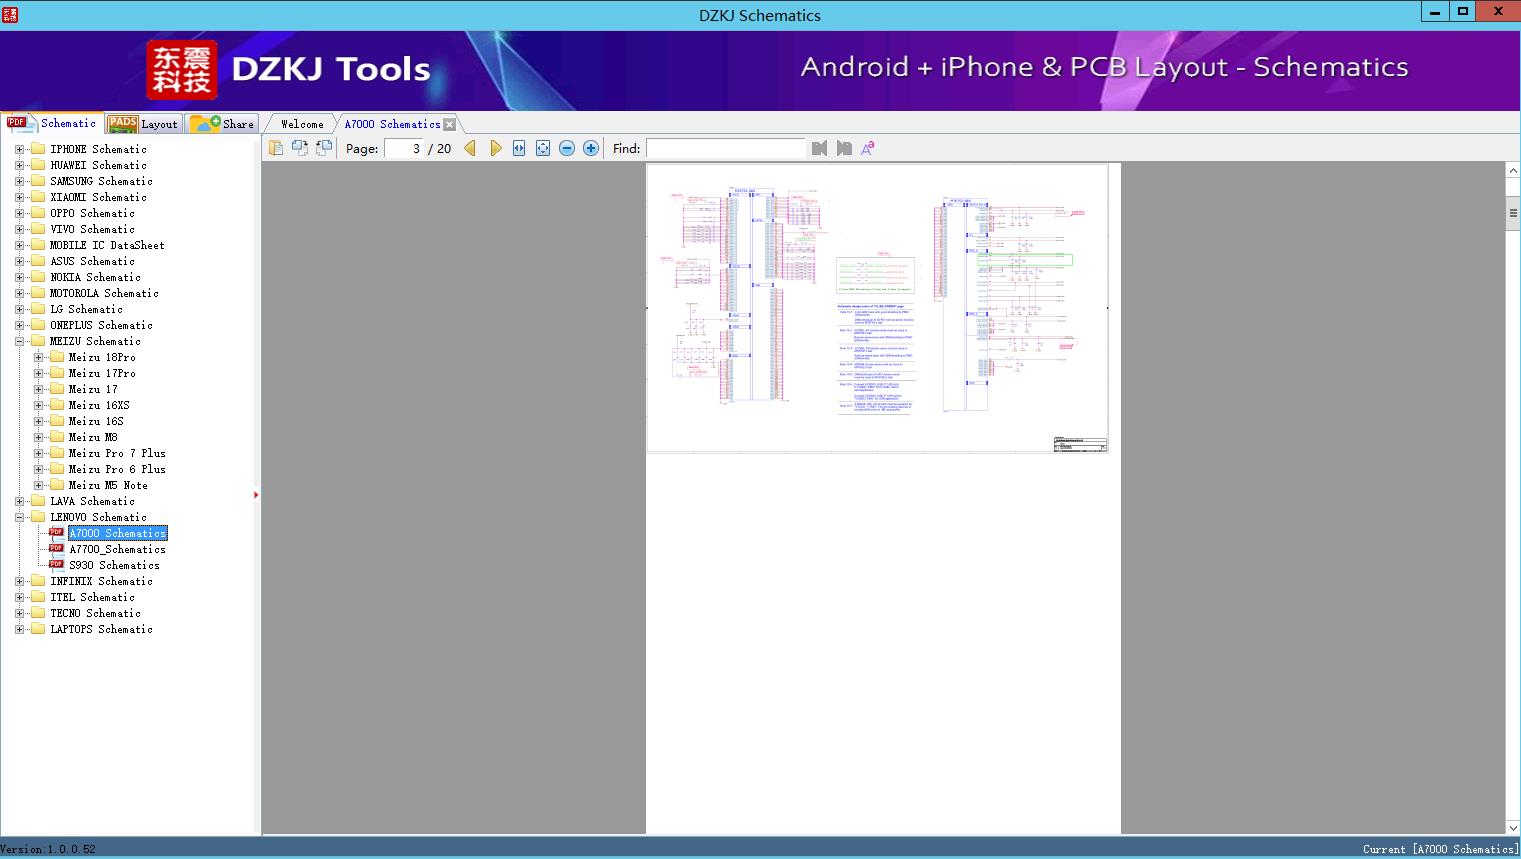
Task: Click the IPHONE Schematic folder icon
Action: 38,149
